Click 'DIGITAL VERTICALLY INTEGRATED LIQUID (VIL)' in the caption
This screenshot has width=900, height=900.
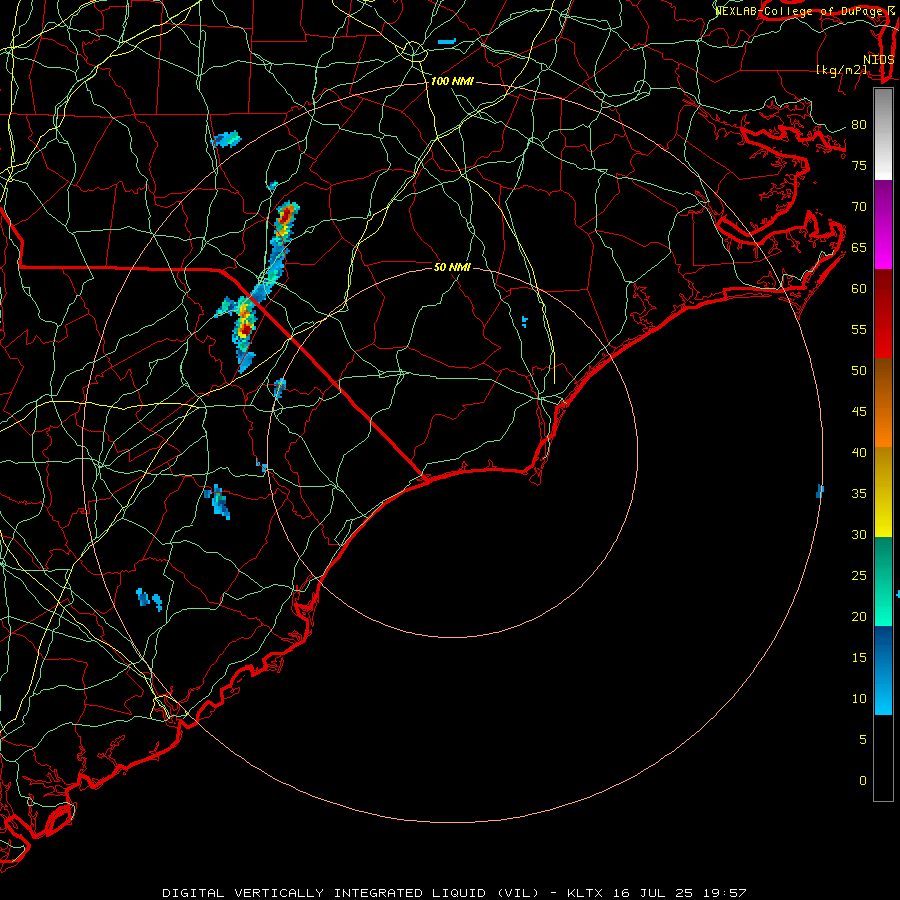(351, 893)
